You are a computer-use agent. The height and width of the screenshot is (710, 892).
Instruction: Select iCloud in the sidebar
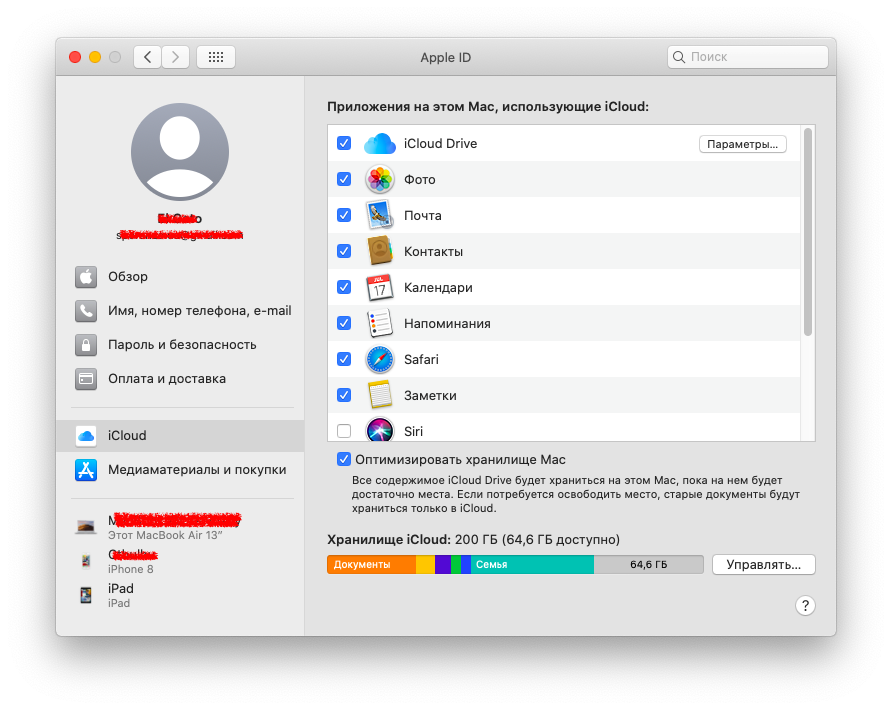(180, 436)
